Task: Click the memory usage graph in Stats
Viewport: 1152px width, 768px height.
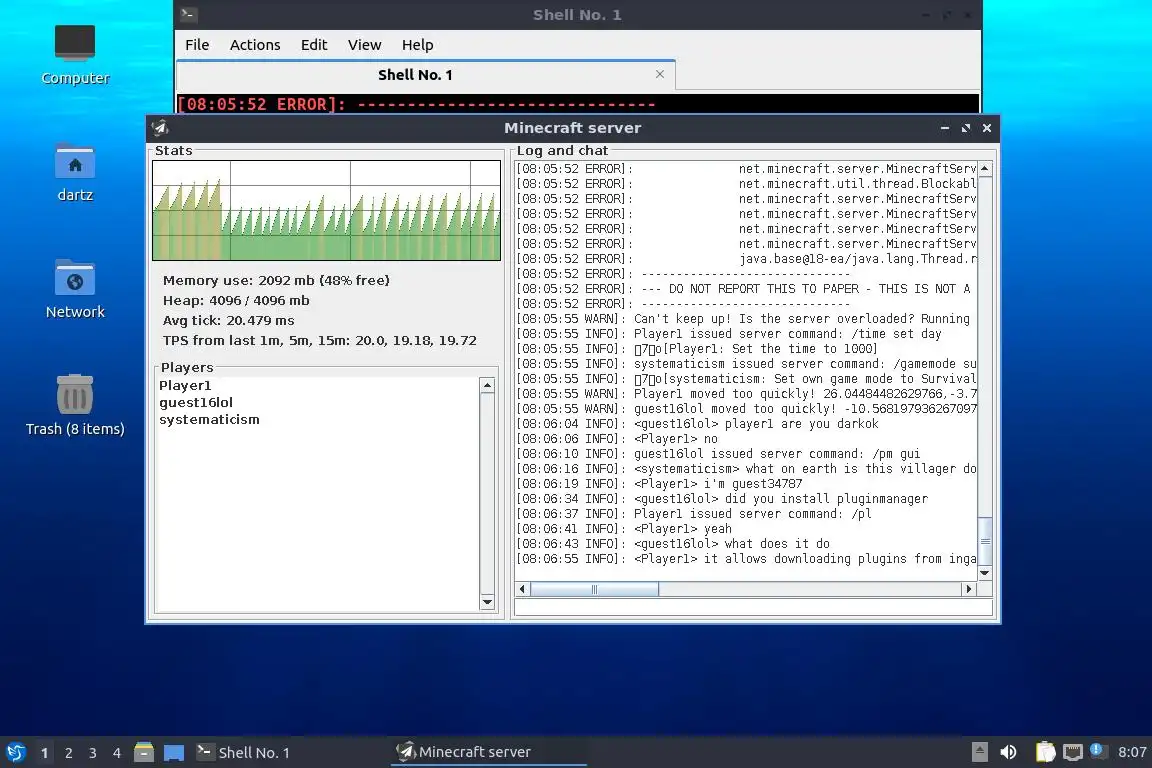Action: 326,210
